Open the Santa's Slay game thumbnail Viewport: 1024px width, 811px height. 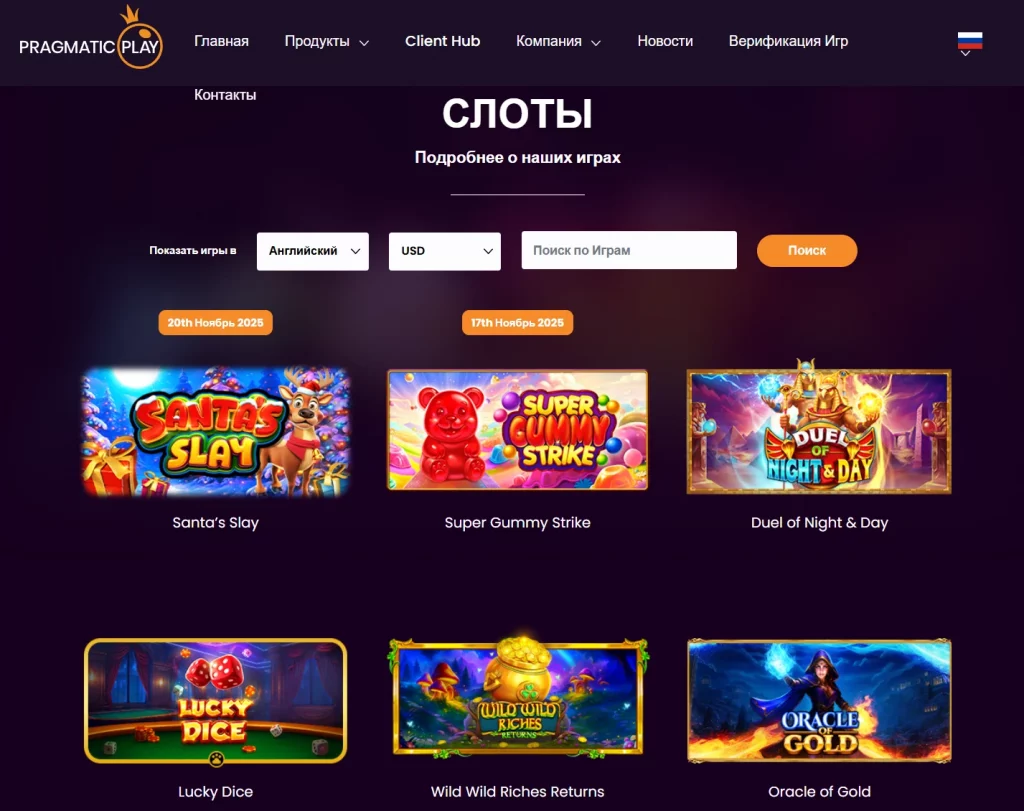click(x=216, y=432)
